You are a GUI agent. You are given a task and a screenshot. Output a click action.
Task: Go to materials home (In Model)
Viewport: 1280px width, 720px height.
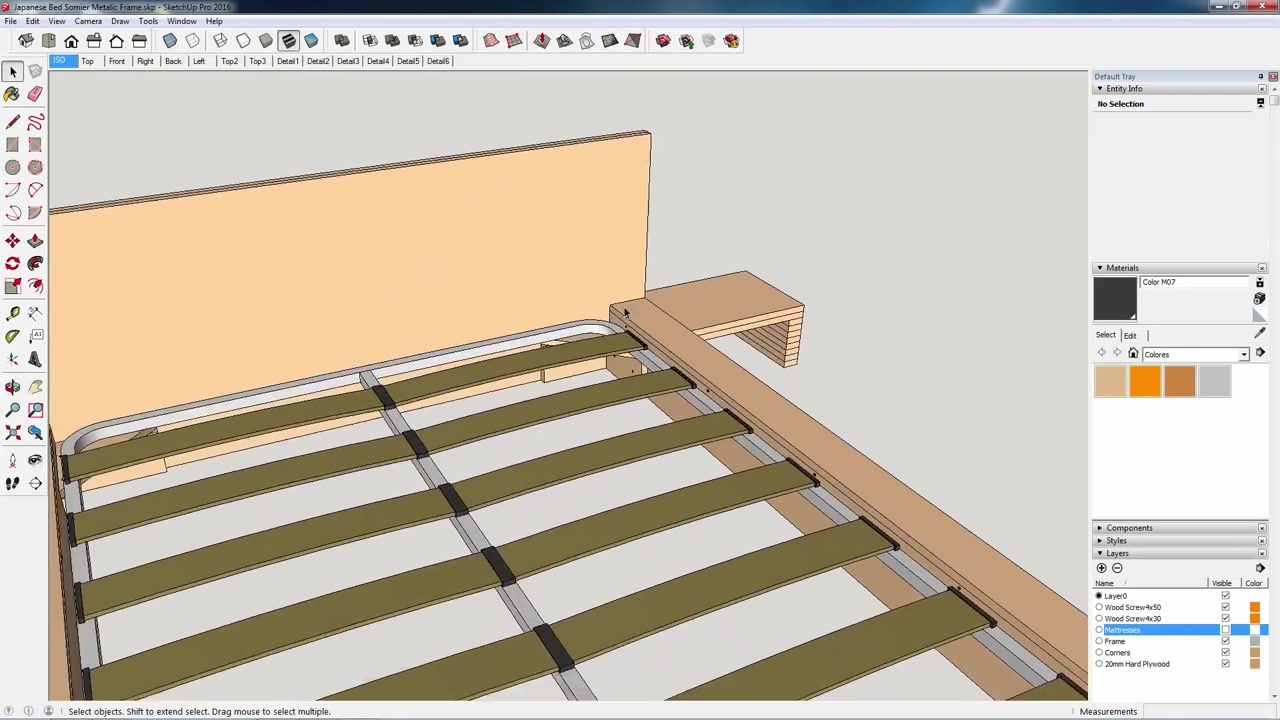pos(1133,354)
